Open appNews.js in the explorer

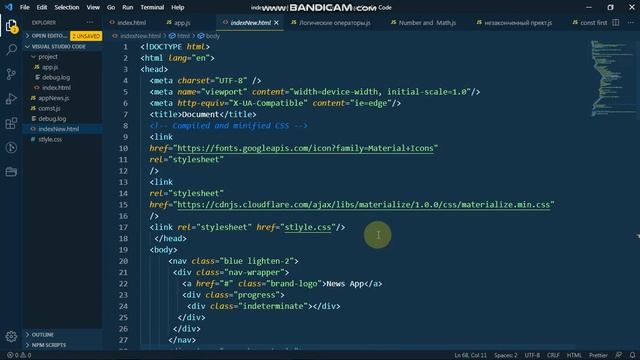point(53,98)
